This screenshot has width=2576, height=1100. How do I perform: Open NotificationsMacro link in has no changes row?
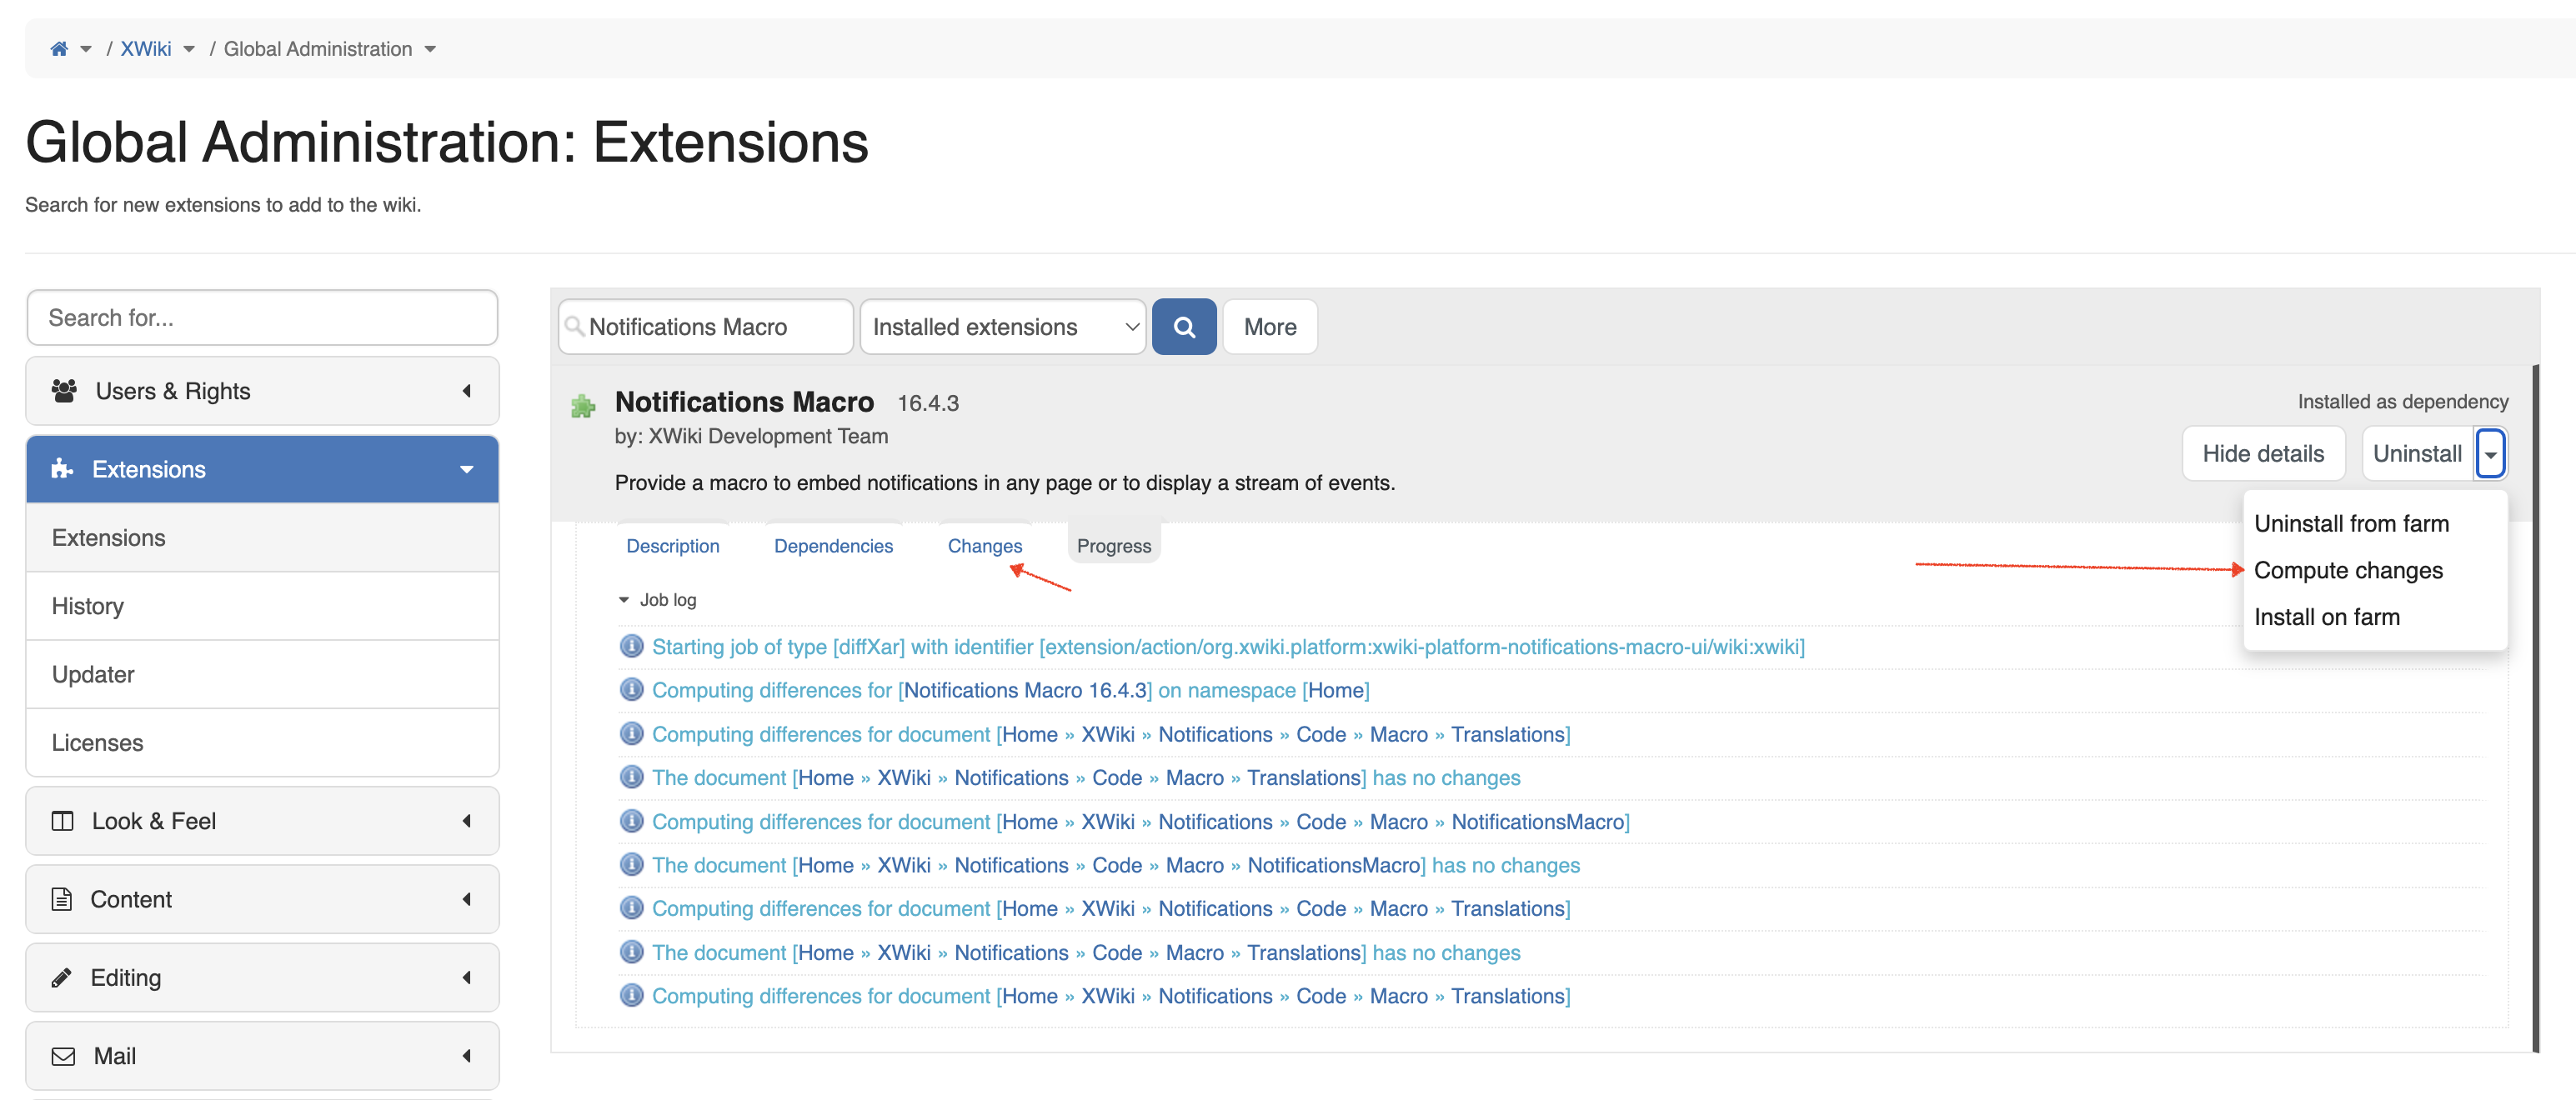[1334, 865]
